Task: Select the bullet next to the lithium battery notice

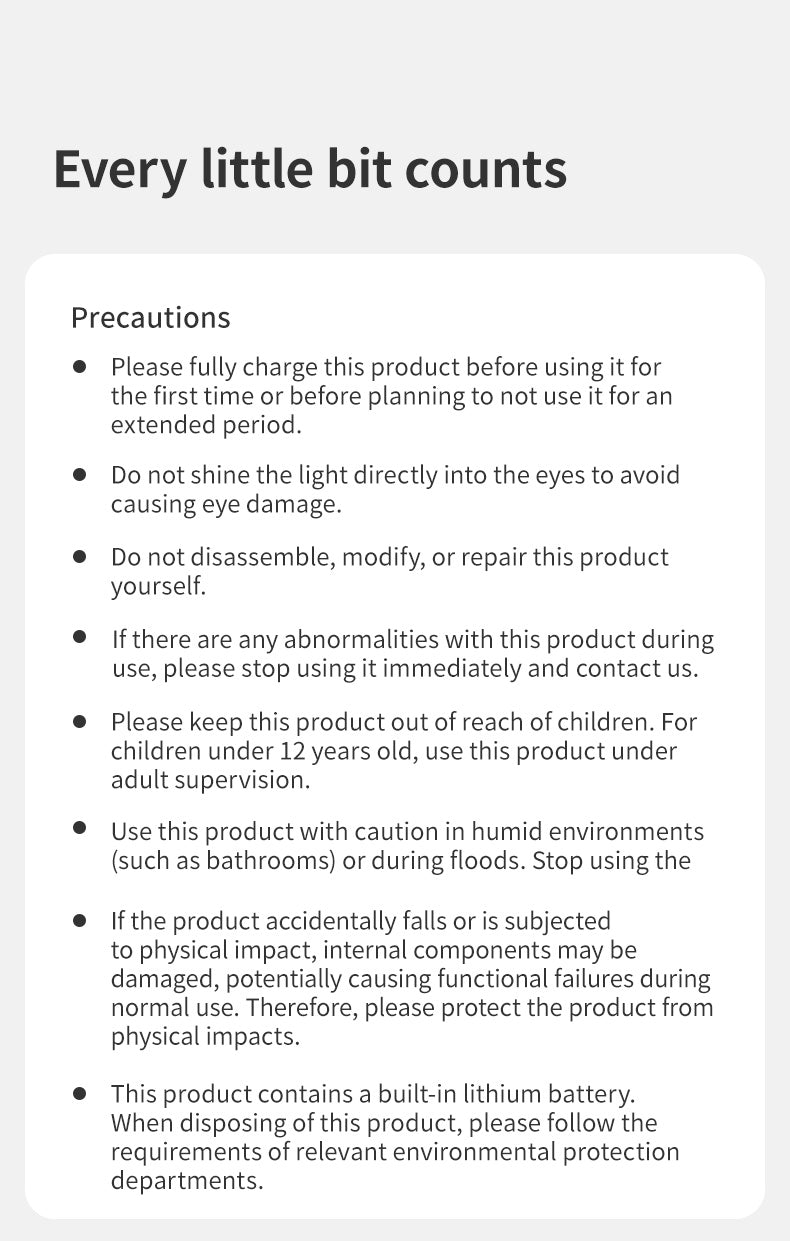Action: pyautogui.click(x=80, y=1093)
